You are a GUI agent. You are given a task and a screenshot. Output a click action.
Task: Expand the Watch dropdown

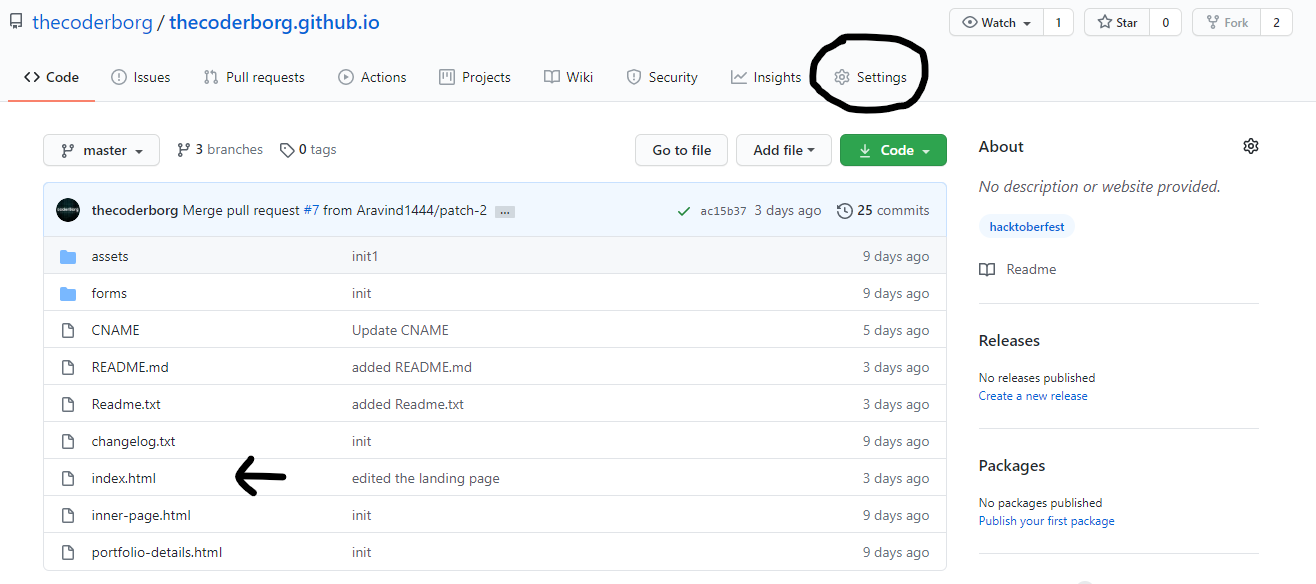(x=996, y=22)
